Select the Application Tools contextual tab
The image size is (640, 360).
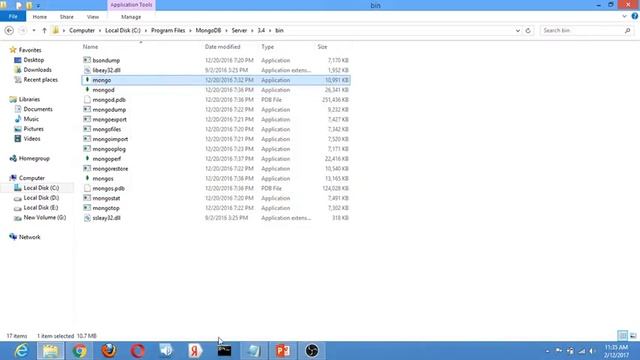[131, 5]
